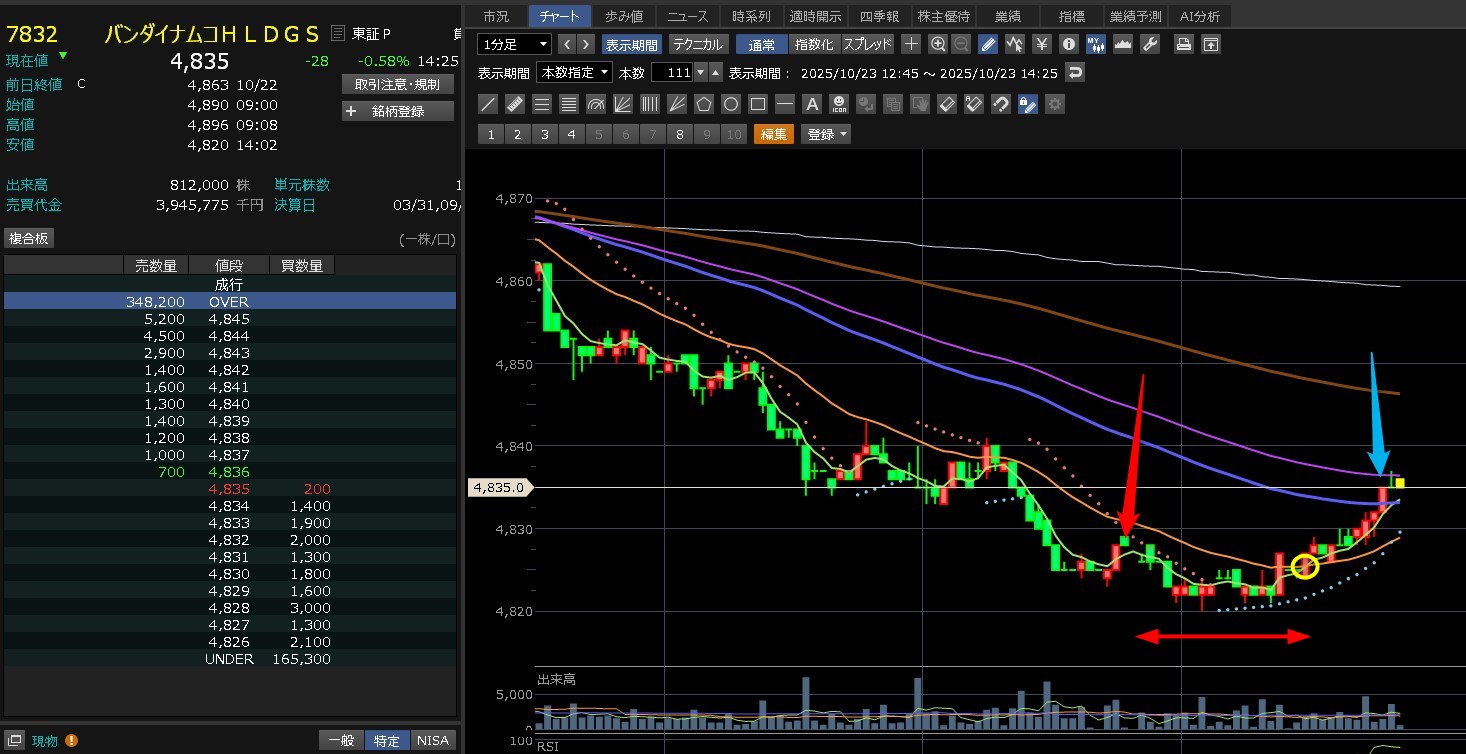Expand the 登録 dropdown menu
Viewport: 1466px width, 754px height.
click(x=827, y=134)
